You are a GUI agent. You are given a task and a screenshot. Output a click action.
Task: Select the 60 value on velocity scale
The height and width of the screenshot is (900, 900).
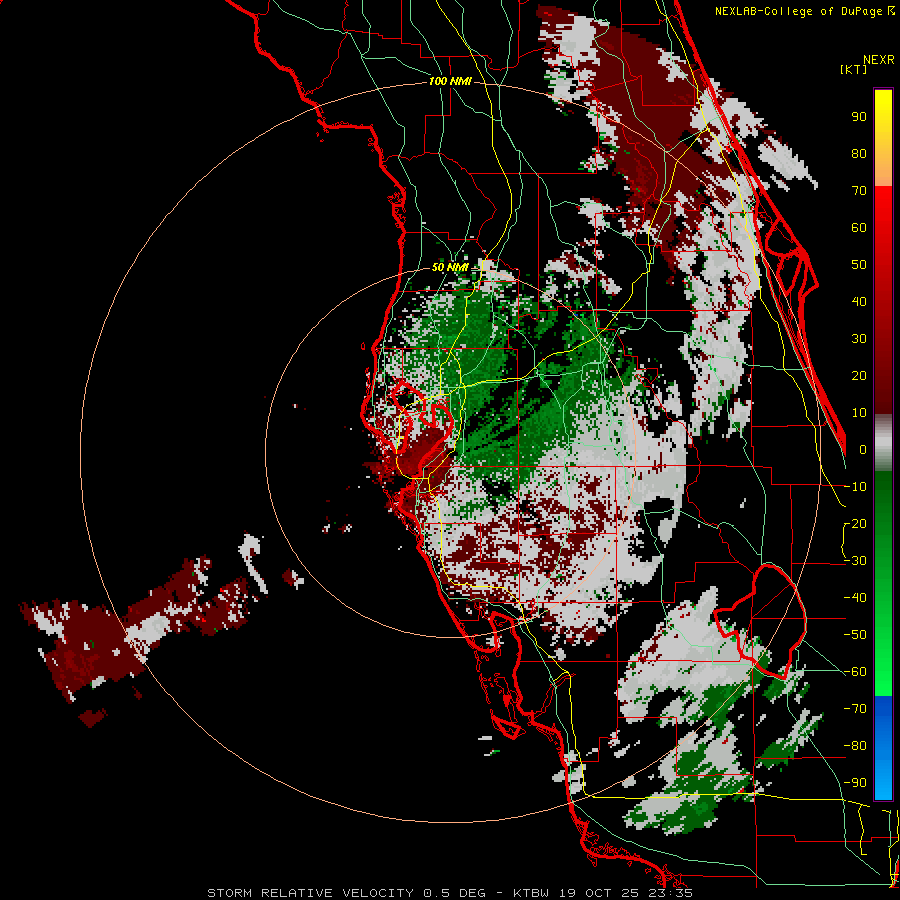pos(859,227)
